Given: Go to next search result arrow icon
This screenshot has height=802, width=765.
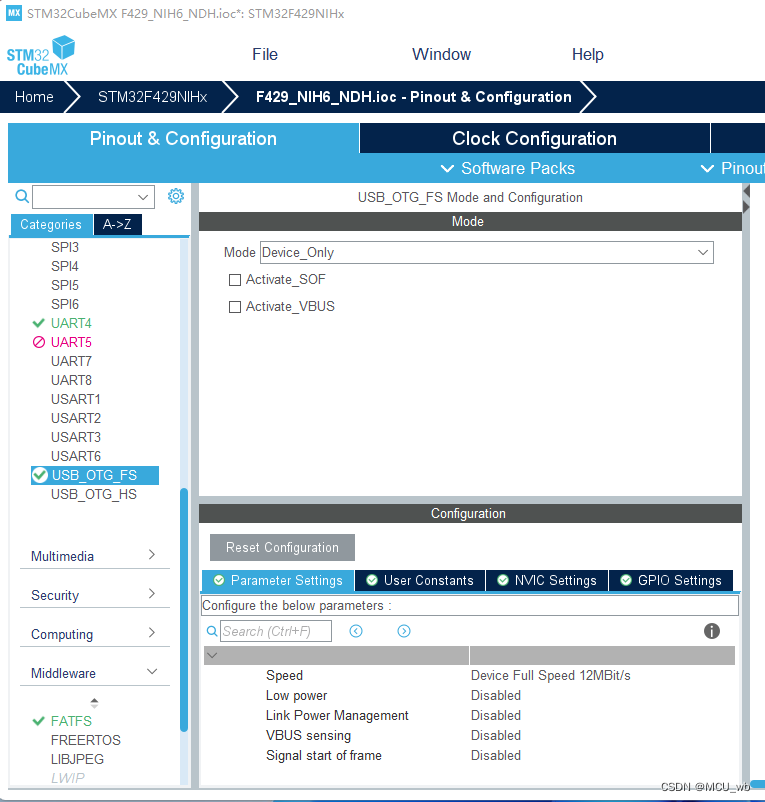Looking at the screenshot, I should (x=403, y=631).
